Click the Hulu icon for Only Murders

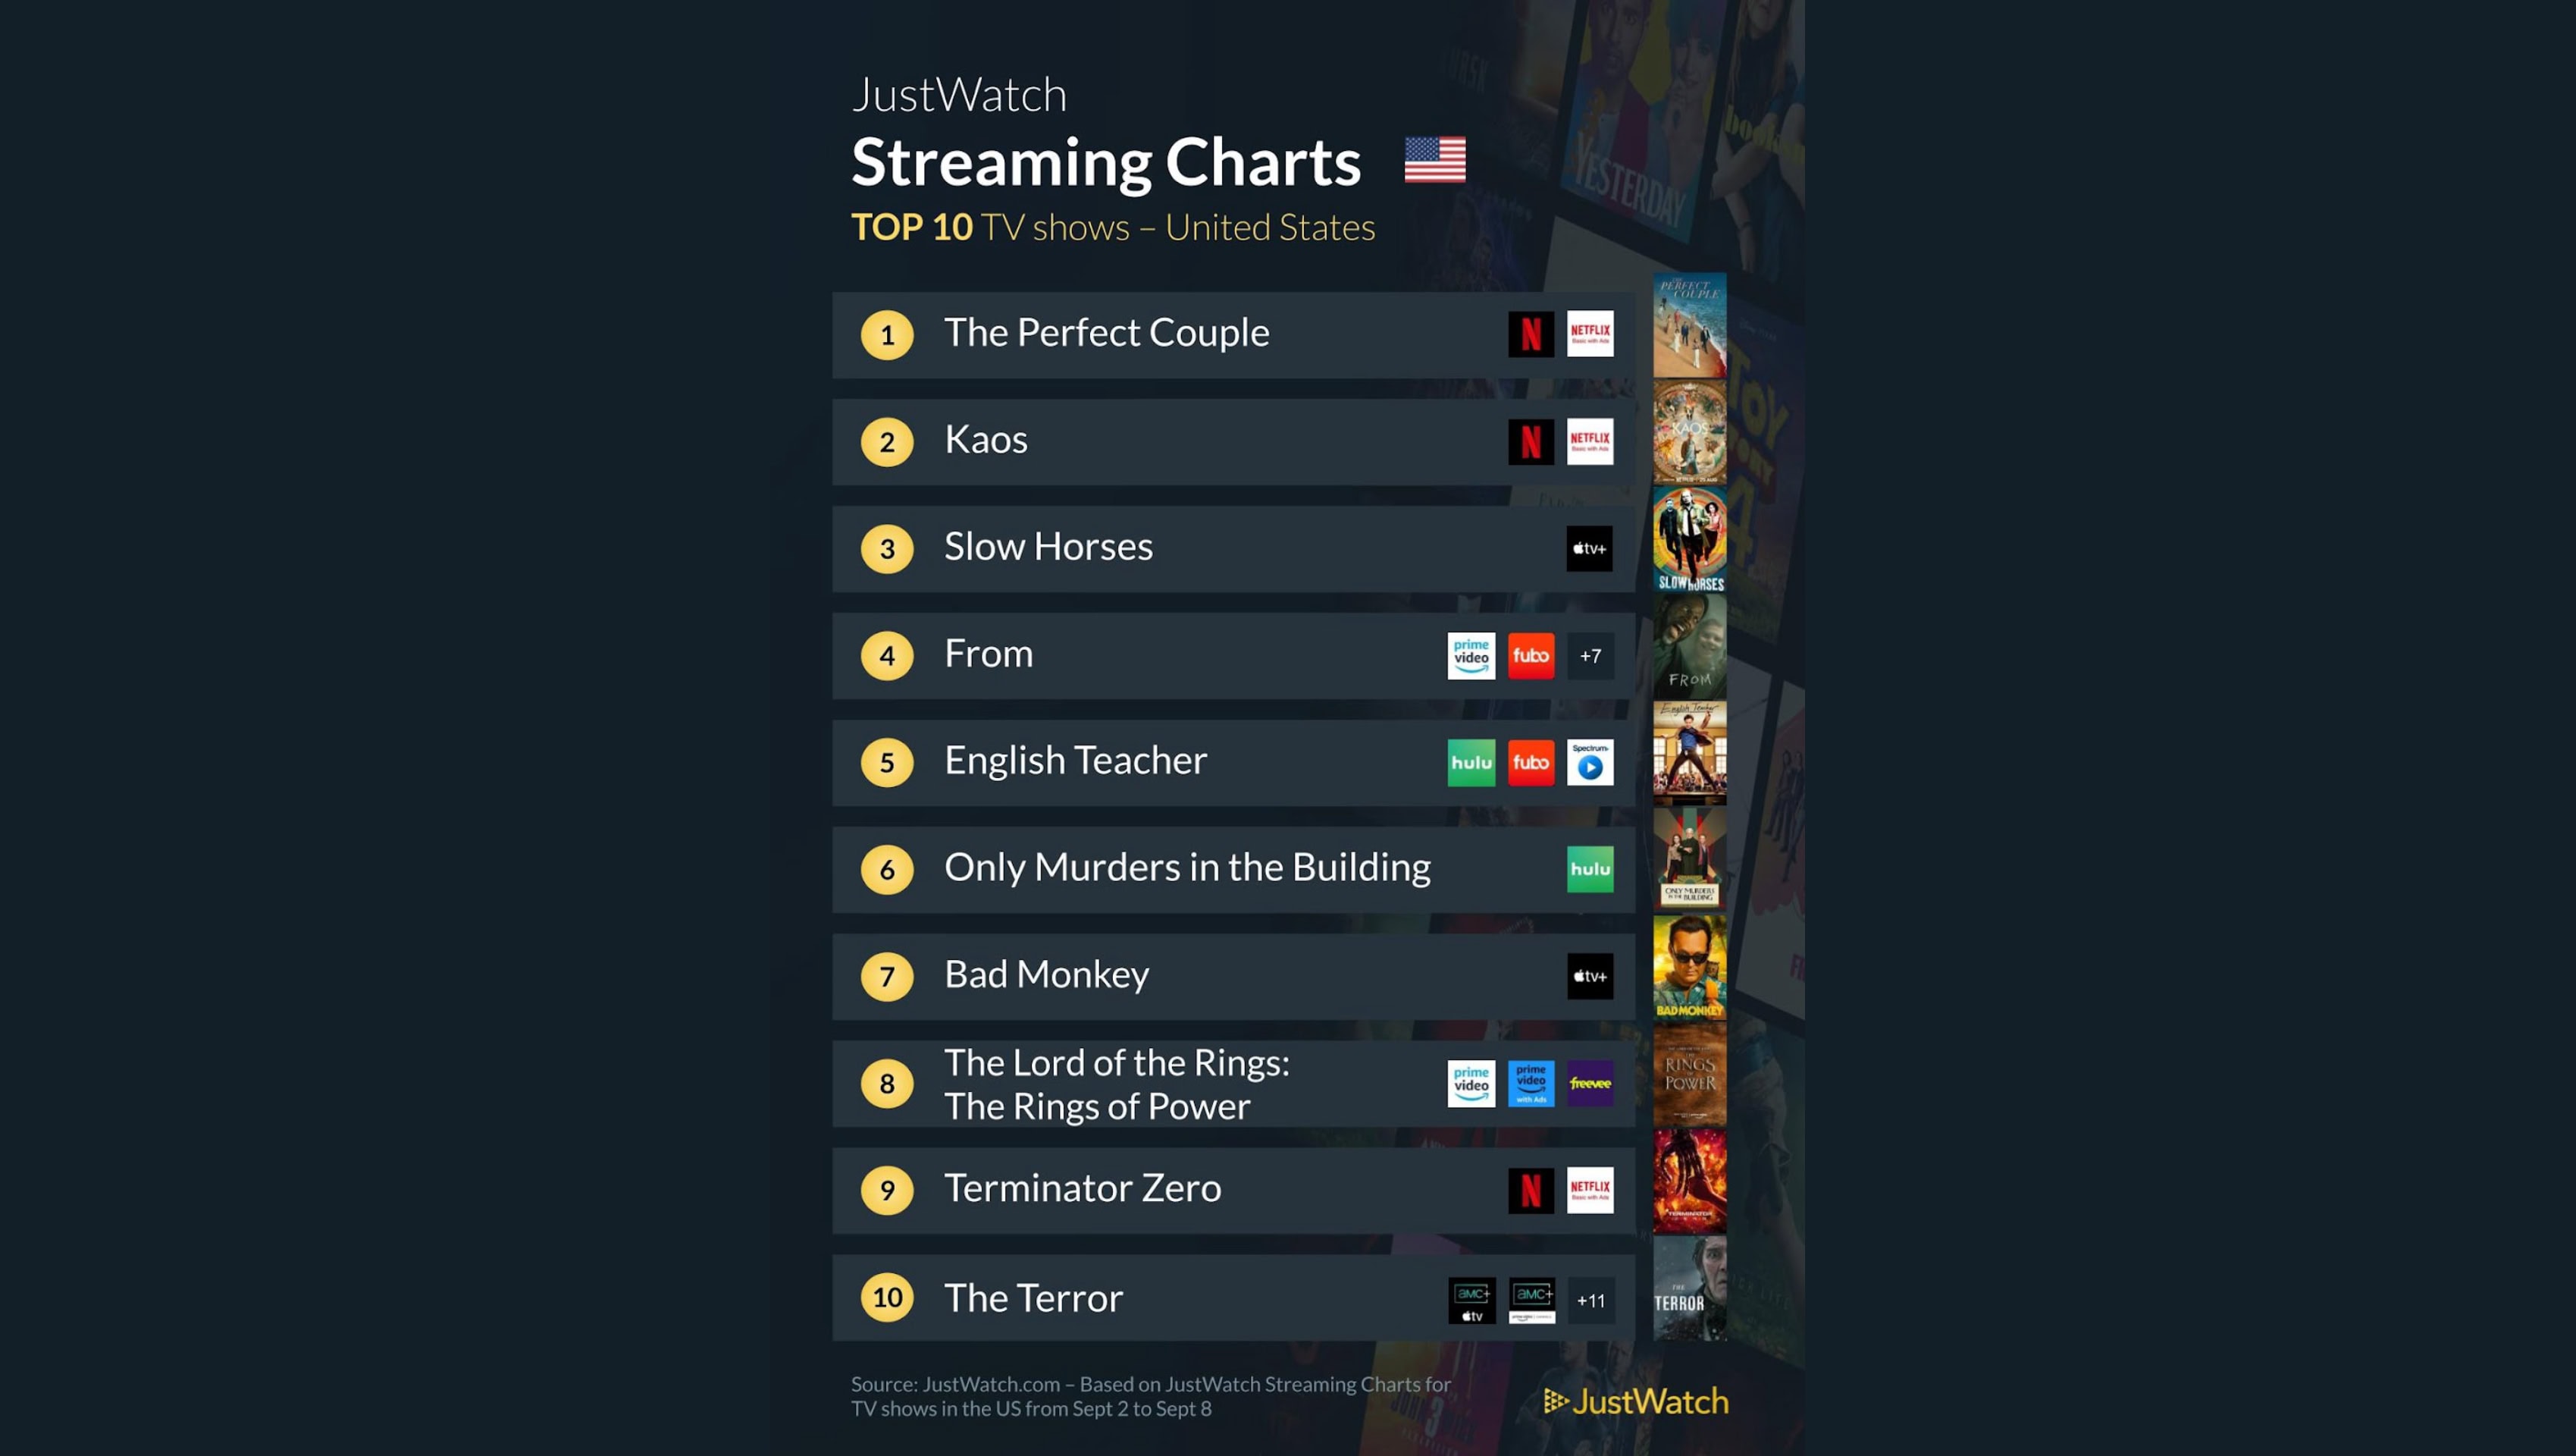[1589, 869]
